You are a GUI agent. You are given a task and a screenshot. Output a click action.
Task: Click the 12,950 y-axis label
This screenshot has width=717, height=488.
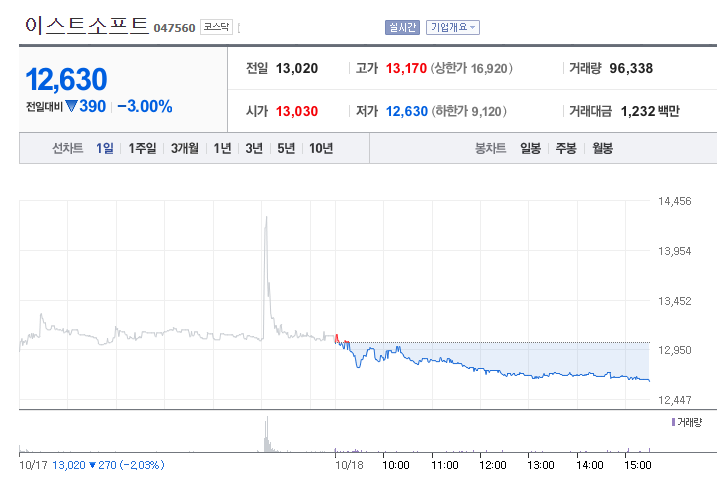(674, 350)
